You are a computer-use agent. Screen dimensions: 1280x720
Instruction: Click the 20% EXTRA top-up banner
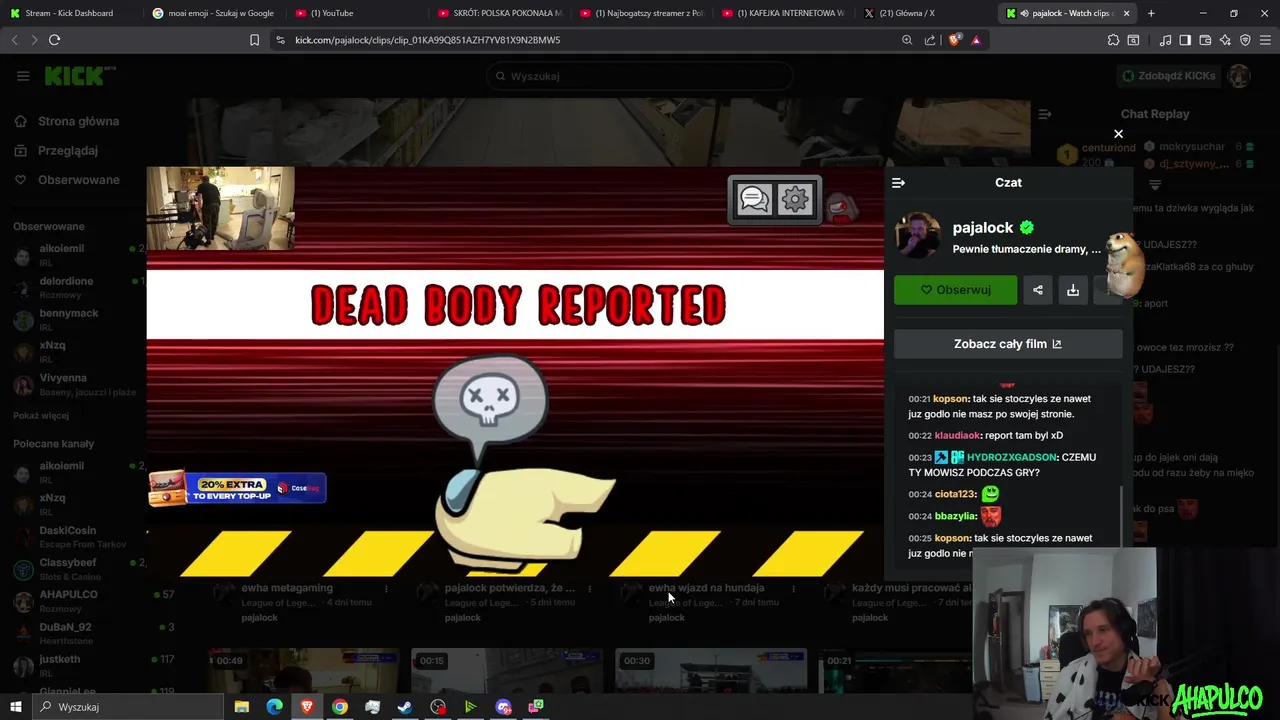coord(237,488)
